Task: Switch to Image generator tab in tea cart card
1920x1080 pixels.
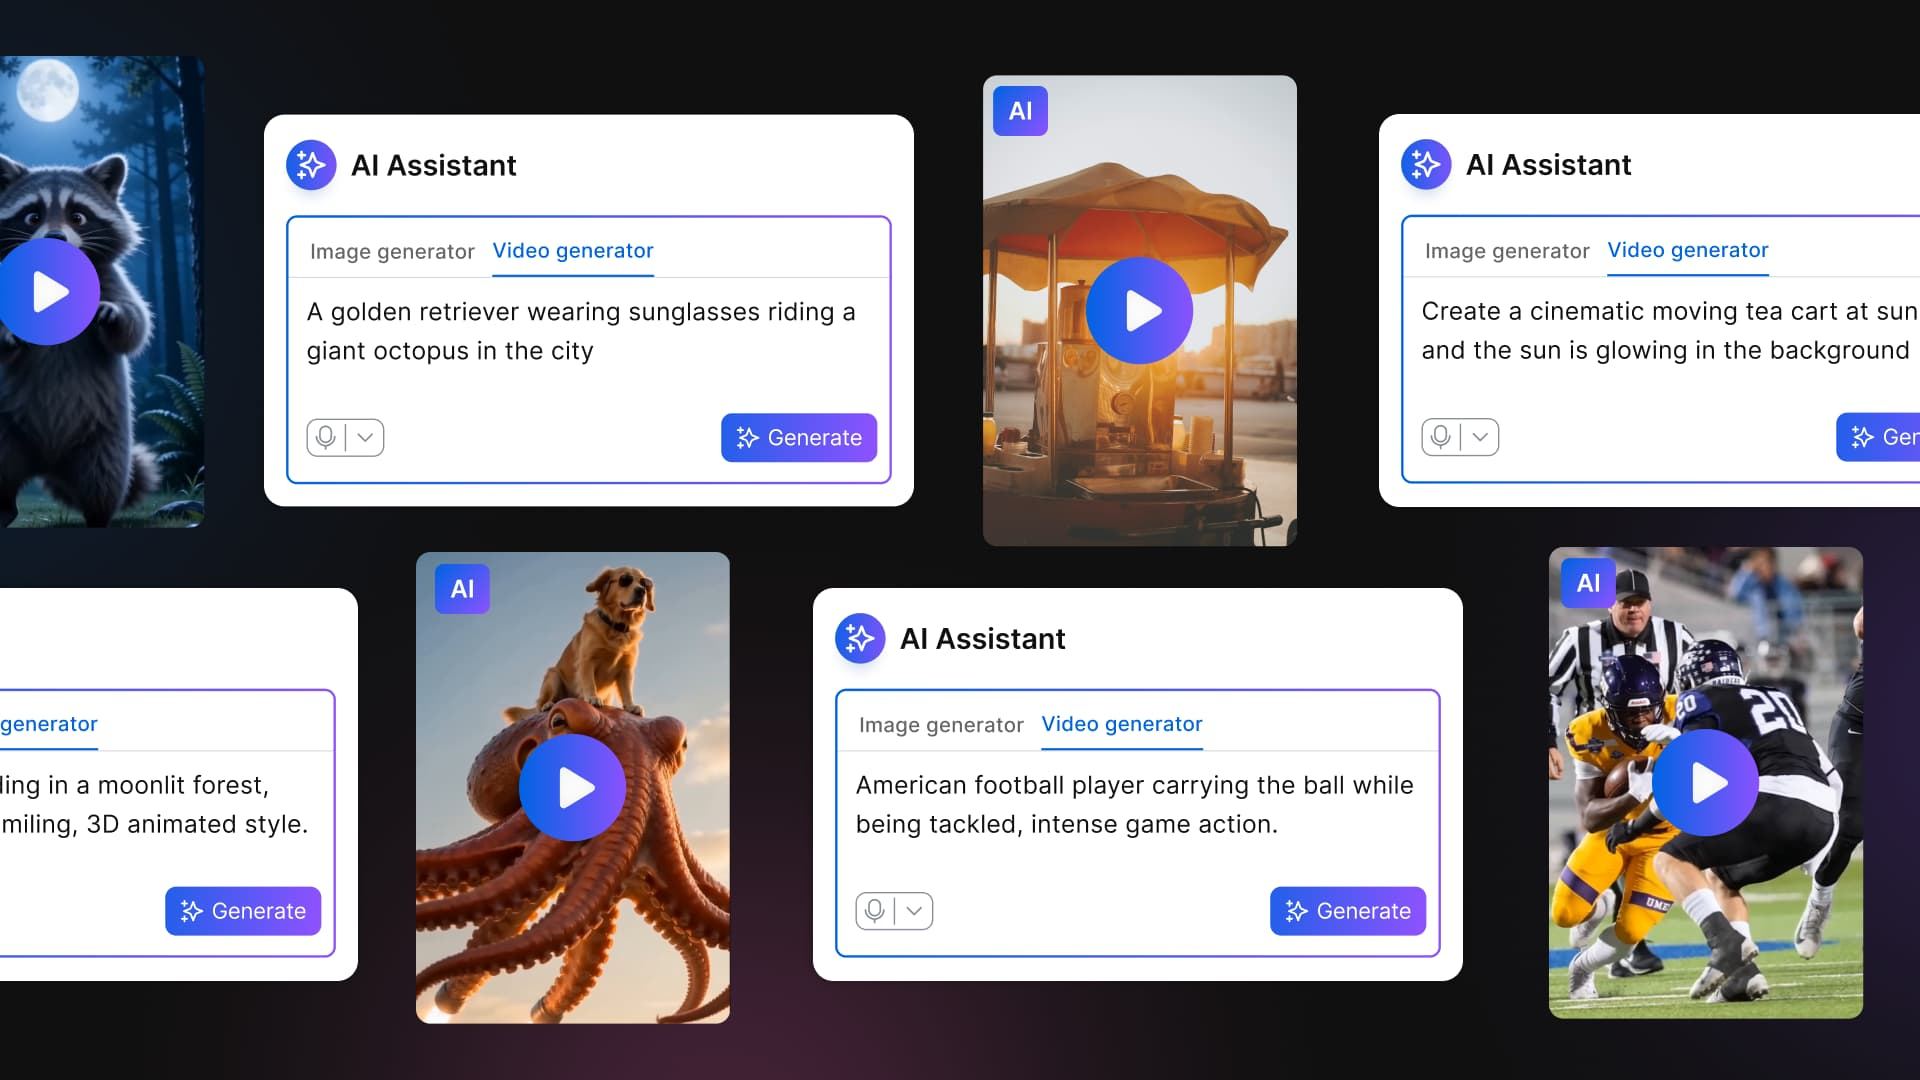Action: pos(1507,251)
